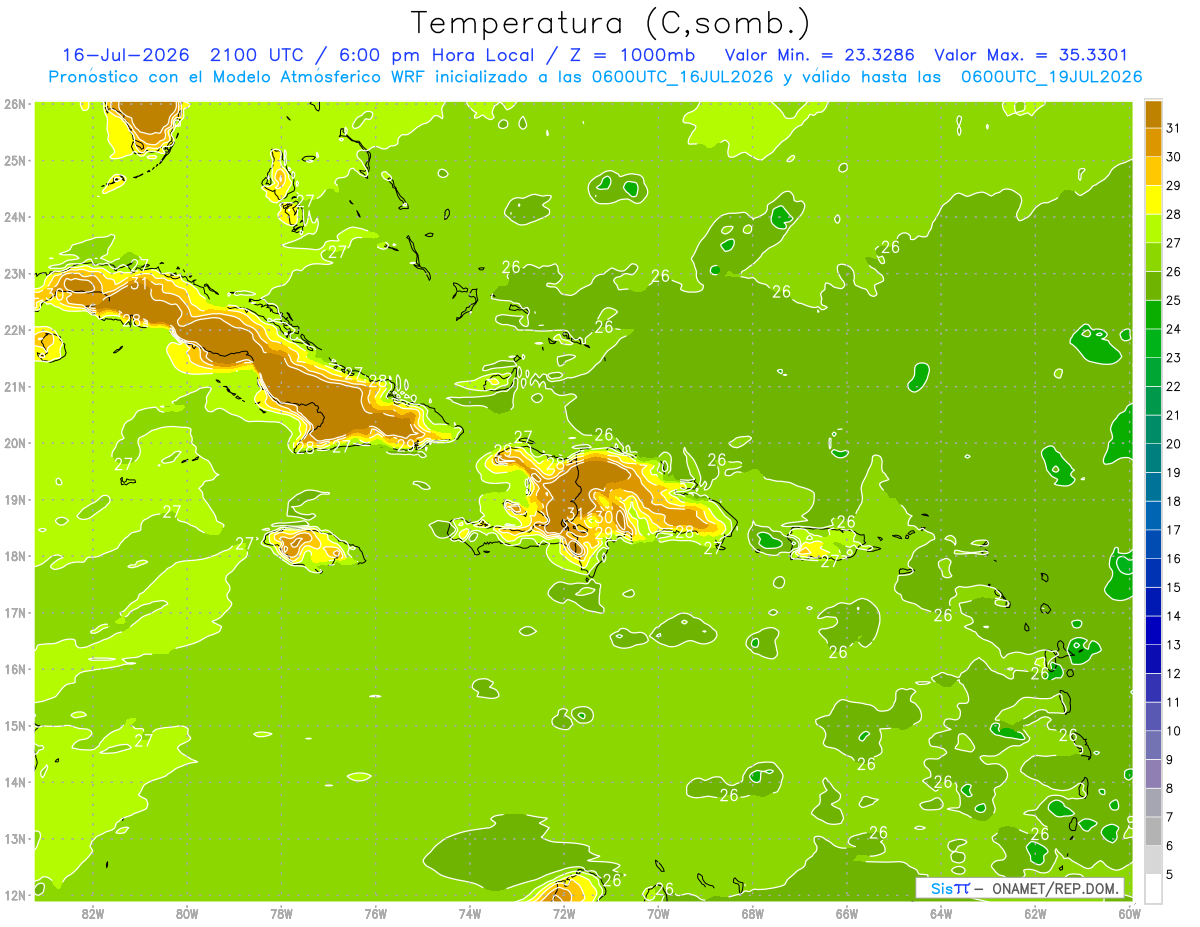Click the 74W longitude axis label
This screenshot has height=927, width=1200.
(469, 913)
